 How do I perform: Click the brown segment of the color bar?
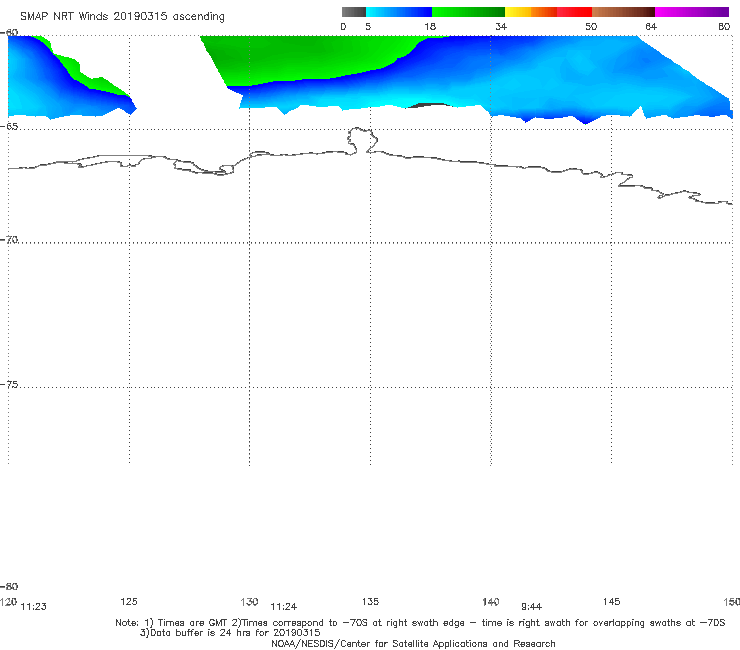point(623,12)
